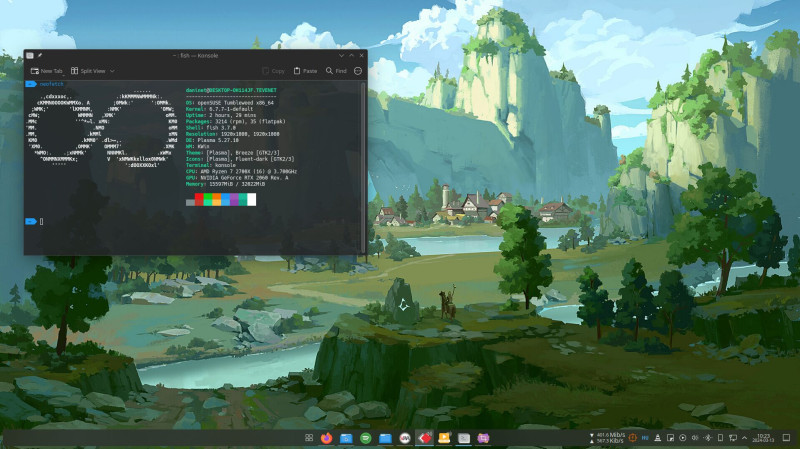Launch Firefox from the taskbar

point(327,438)
